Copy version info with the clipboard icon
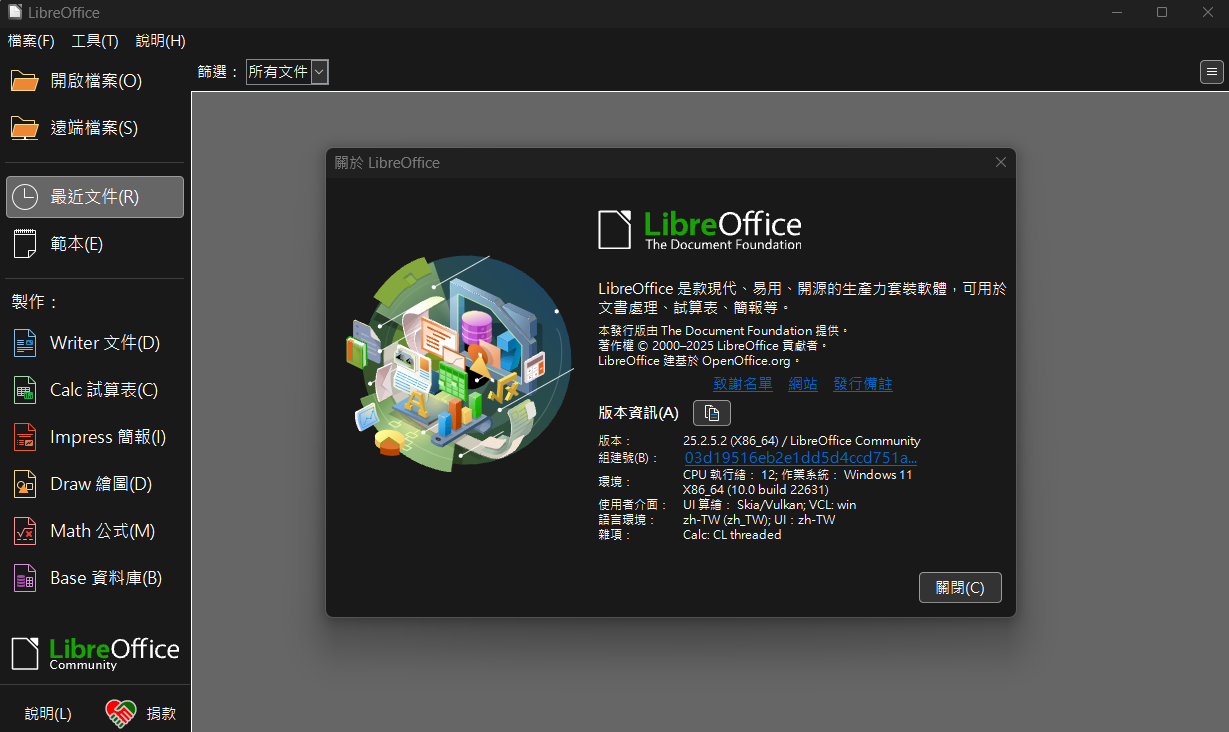 pyautogui.click(x=712, y=413)
